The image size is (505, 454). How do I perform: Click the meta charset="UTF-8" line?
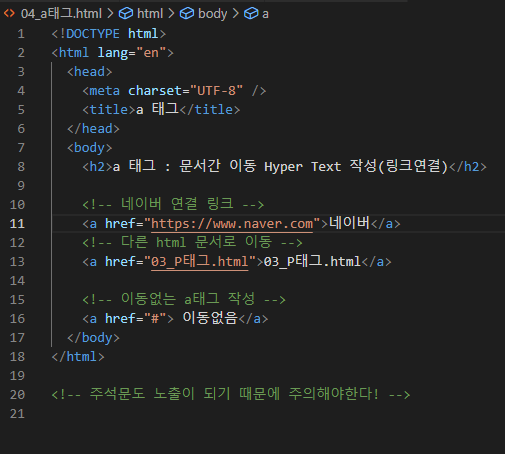coord(174,91)
